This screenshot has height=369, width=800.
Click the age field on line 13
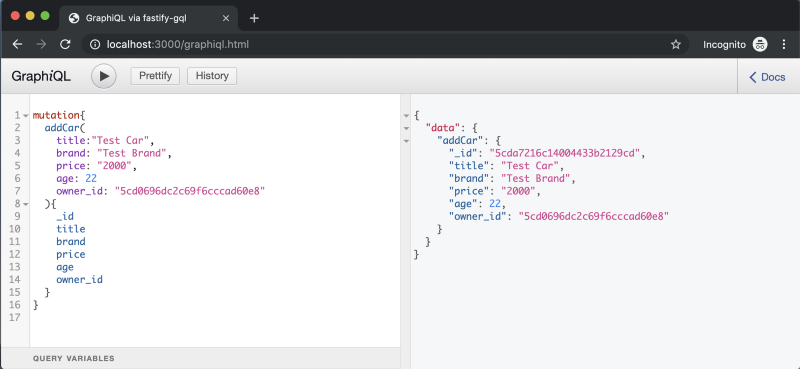(x=65, y=267)
